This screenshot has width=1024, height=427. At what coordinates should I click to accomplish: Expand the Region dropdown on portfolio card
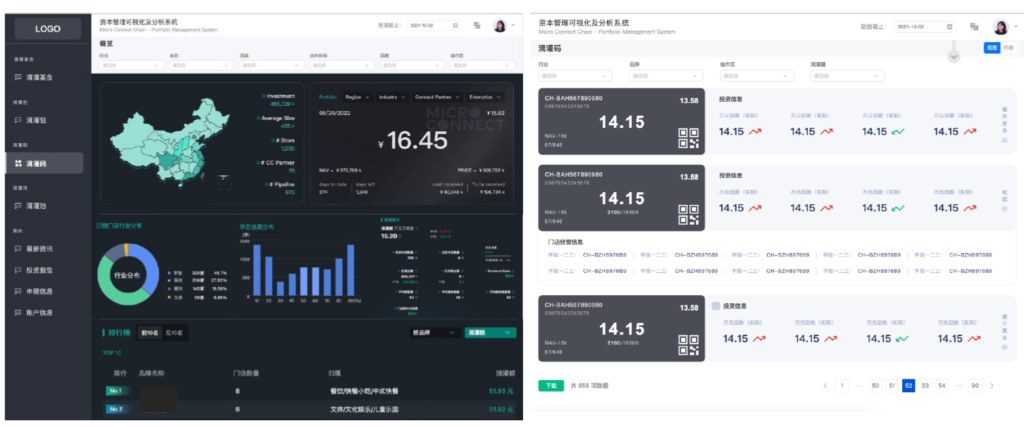[x=356, y=97]
